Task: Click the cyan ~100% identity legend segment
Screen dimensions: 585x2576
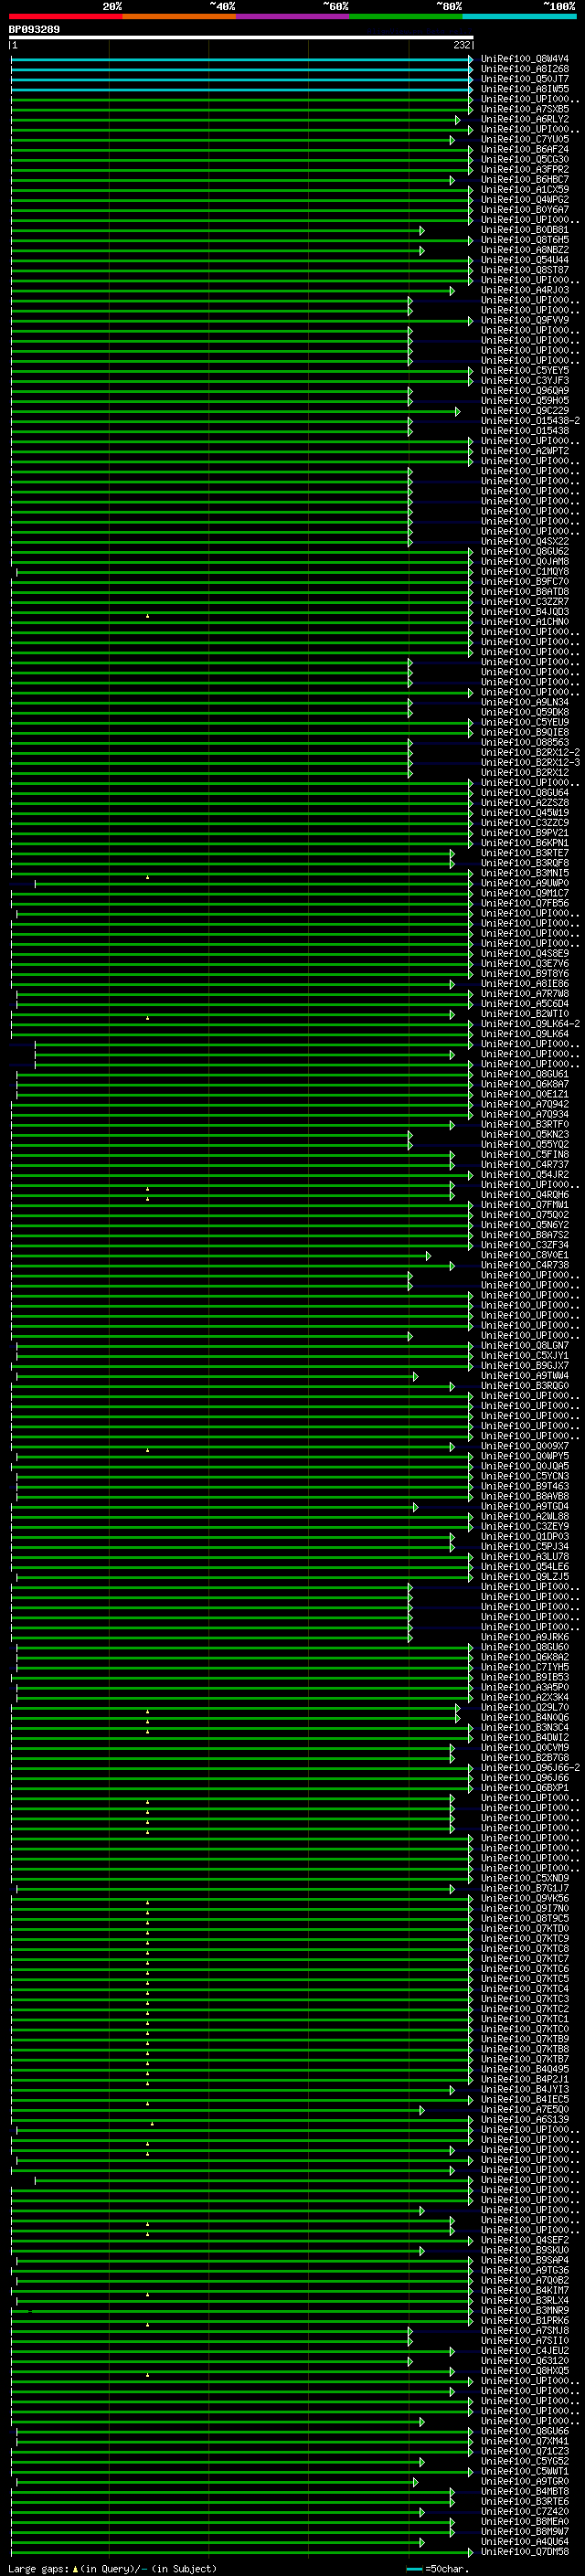Action: 520,16
